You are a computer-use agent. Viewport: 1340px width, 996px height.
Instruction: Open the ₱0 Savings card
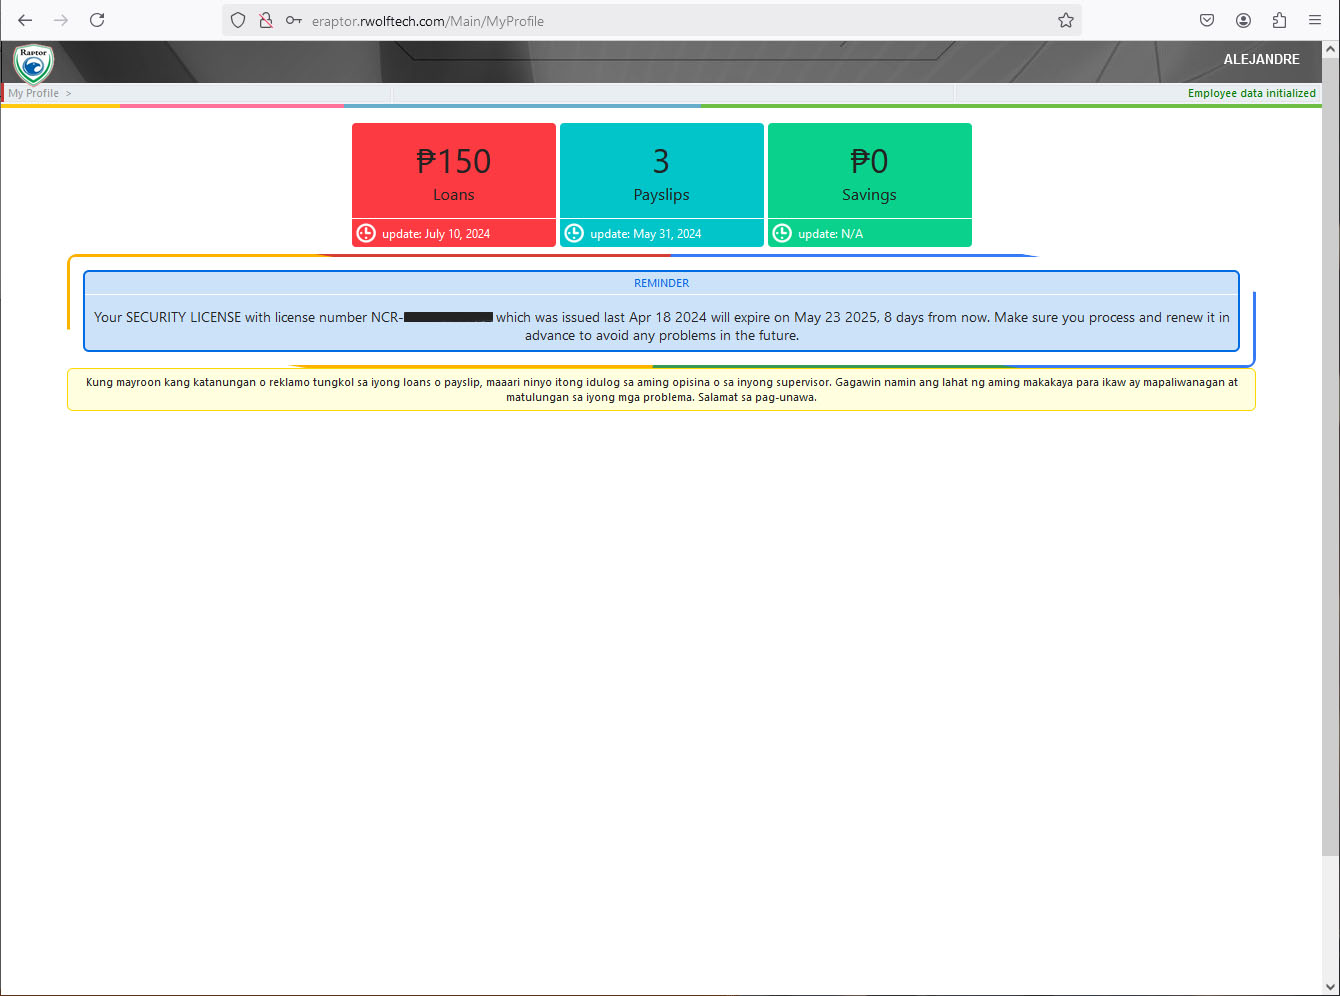[x=869, y=172]
